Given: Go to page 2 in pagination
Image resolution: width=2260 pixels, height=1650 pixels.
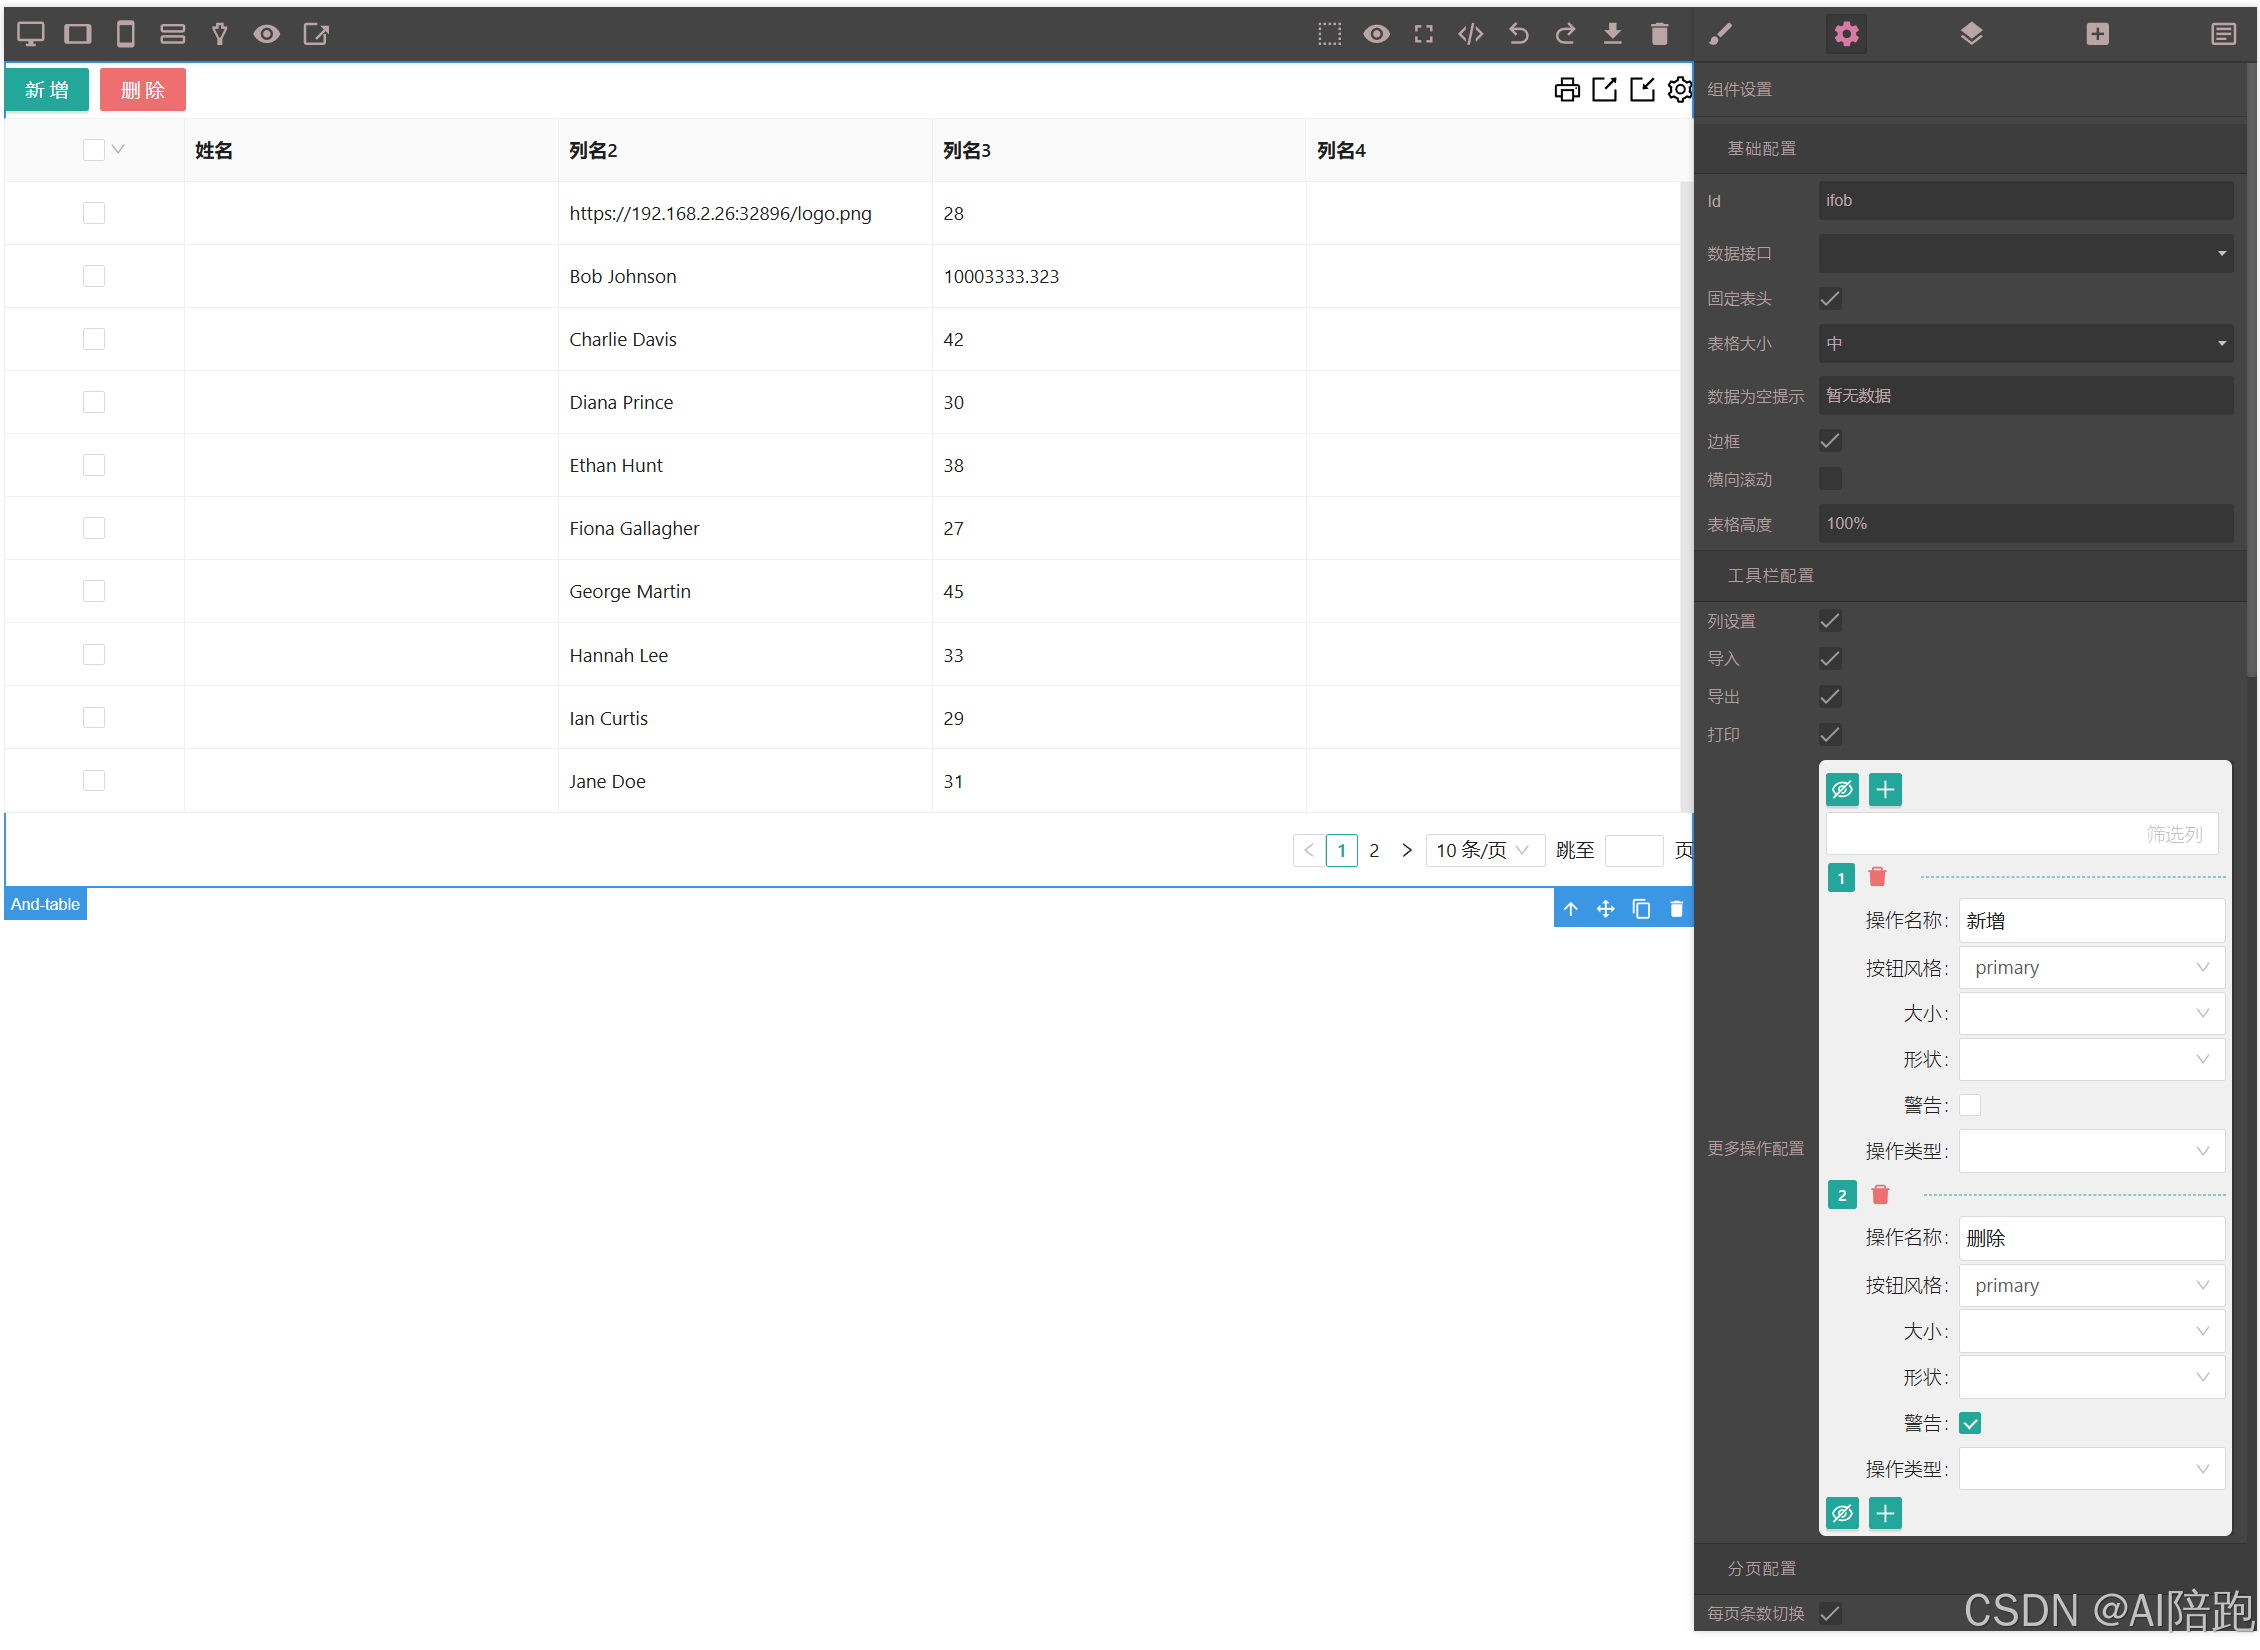Looking at the screenshot, I should [x=1374, y=850].
